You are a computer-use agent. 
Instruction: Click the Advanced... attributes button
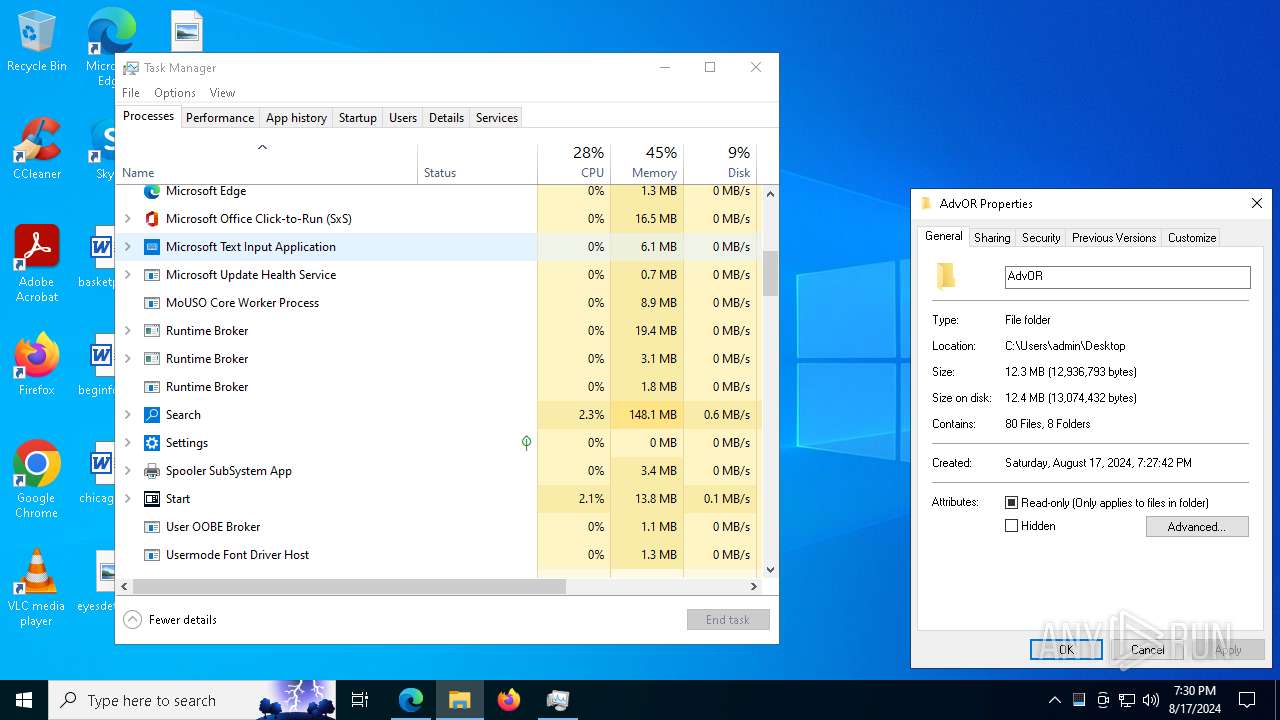[1197, 527]
